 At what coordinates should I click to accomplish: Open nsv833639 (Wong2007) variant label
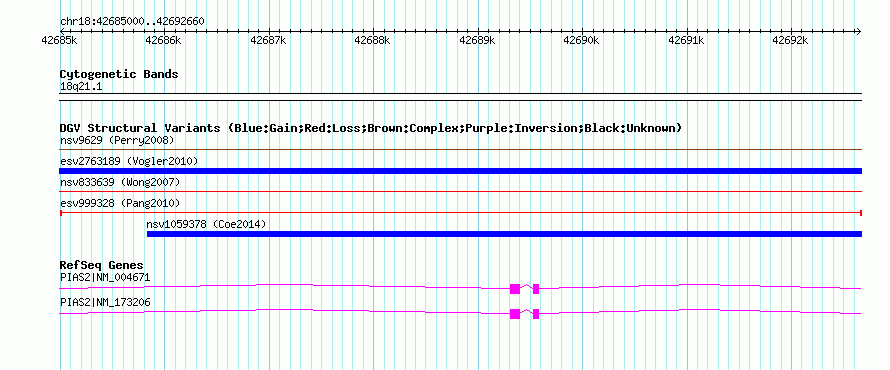point(120,182)
